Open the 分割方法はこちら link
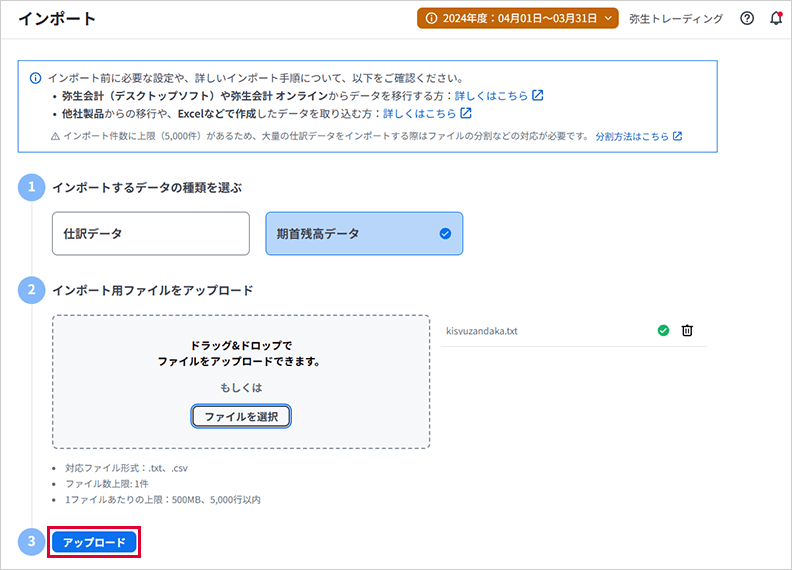792x570 pixels. point(632,136)
